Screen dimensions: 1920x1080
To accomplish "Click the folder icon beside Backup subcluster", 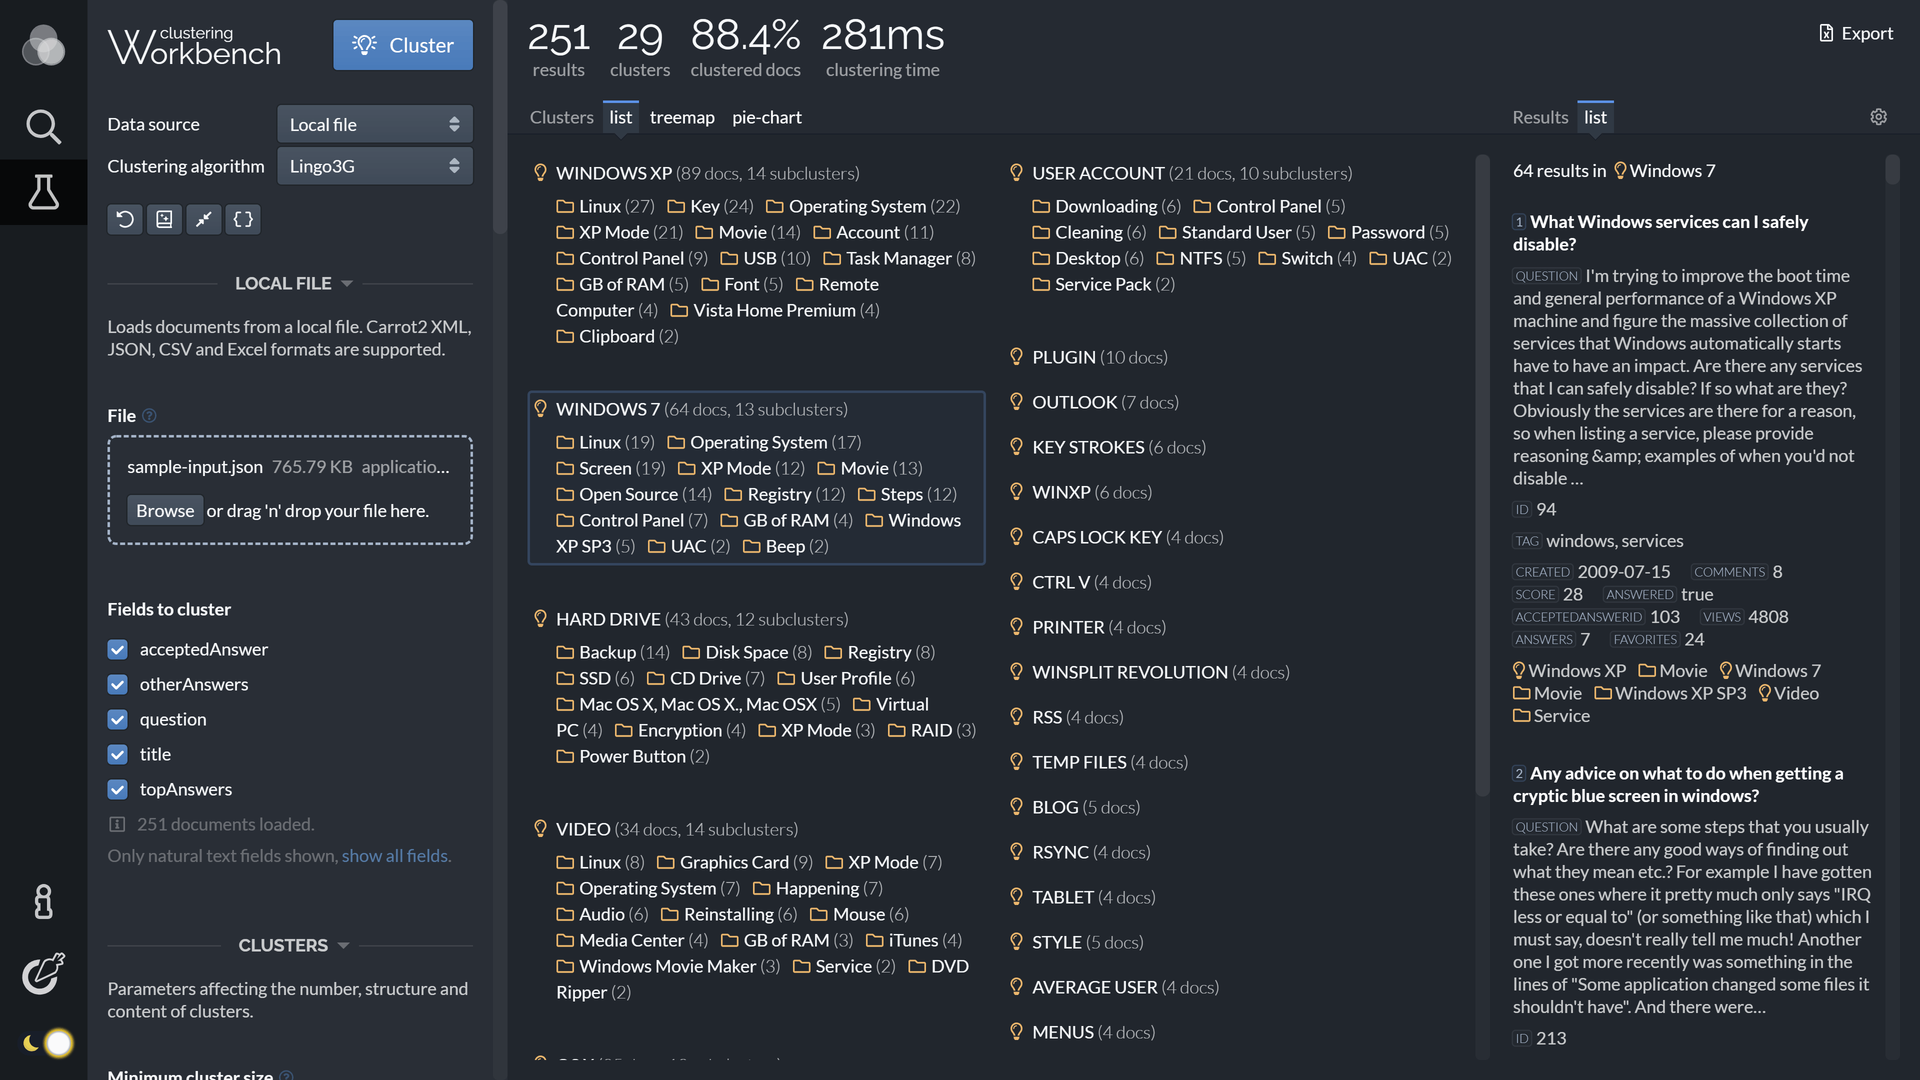I will coord(565,652).
